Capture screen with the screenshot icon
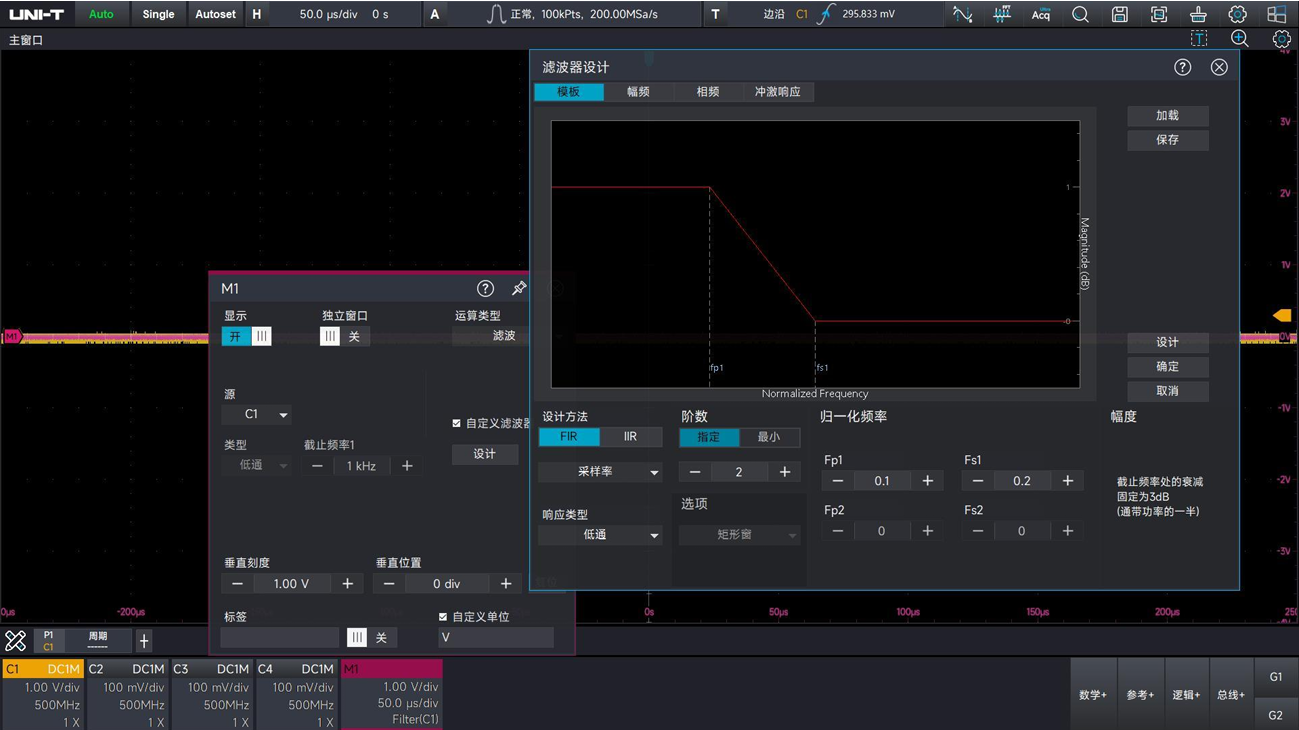 (1158, 15)
